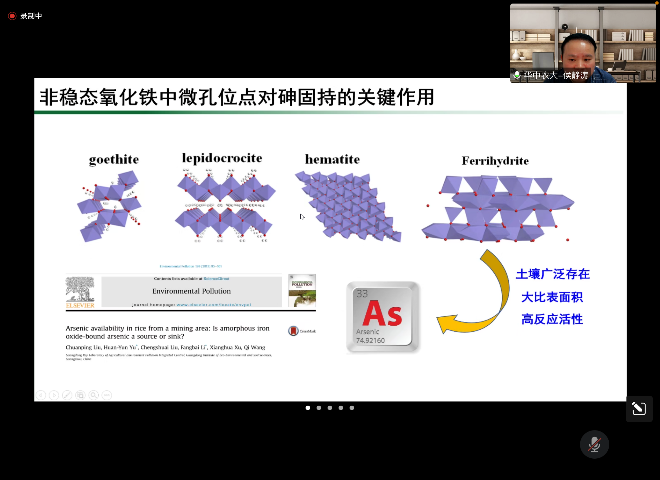Viewport: 660px width, 480px height.
Task: Click the Environmental Pollution journal cover thumbnail
Action: (x=302, y=290)
